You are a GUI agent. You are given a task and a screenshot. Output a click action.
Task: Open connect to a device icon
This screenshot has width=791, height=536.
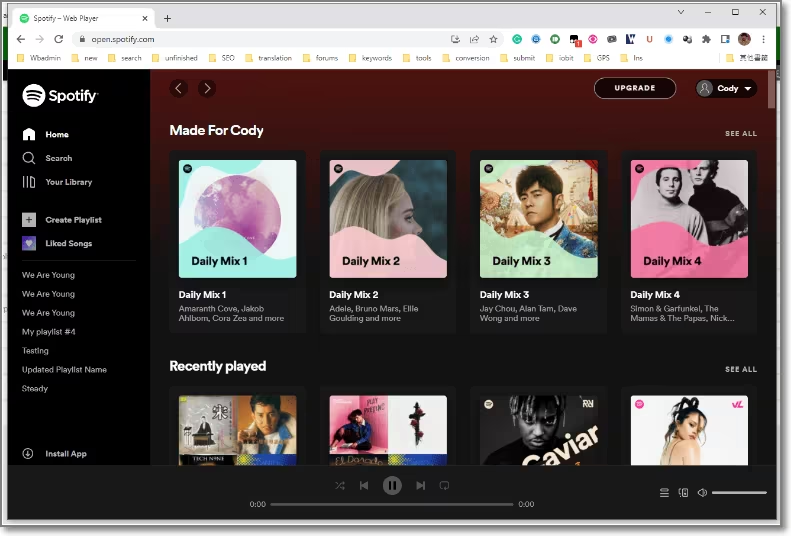click(683, 492)
